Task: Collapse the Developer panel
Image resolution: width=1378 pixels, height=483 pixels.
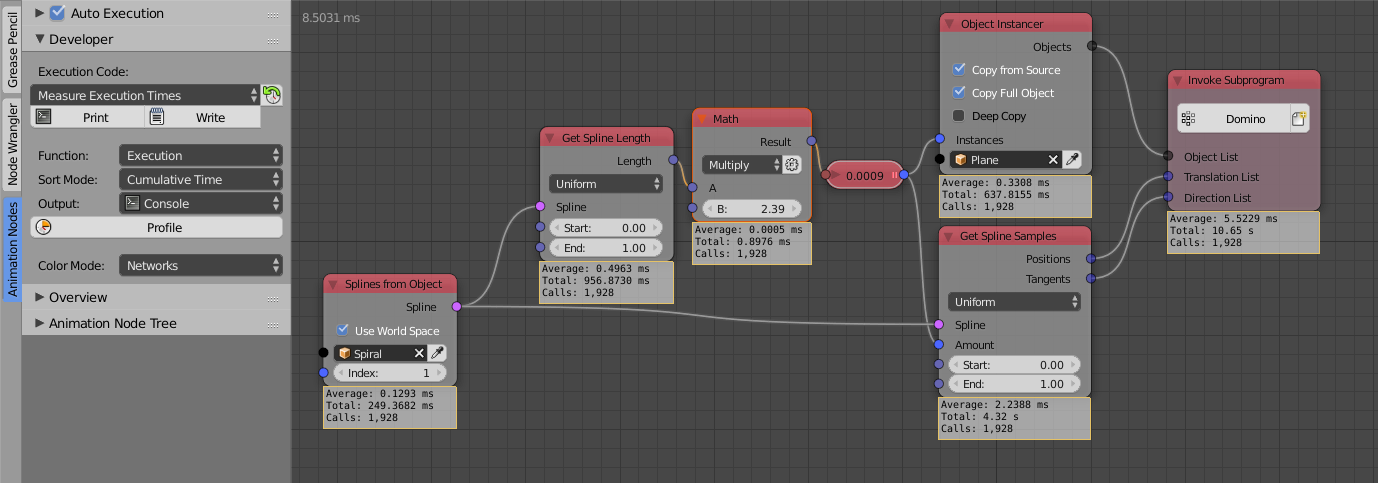Action: (x=40, y=39)
